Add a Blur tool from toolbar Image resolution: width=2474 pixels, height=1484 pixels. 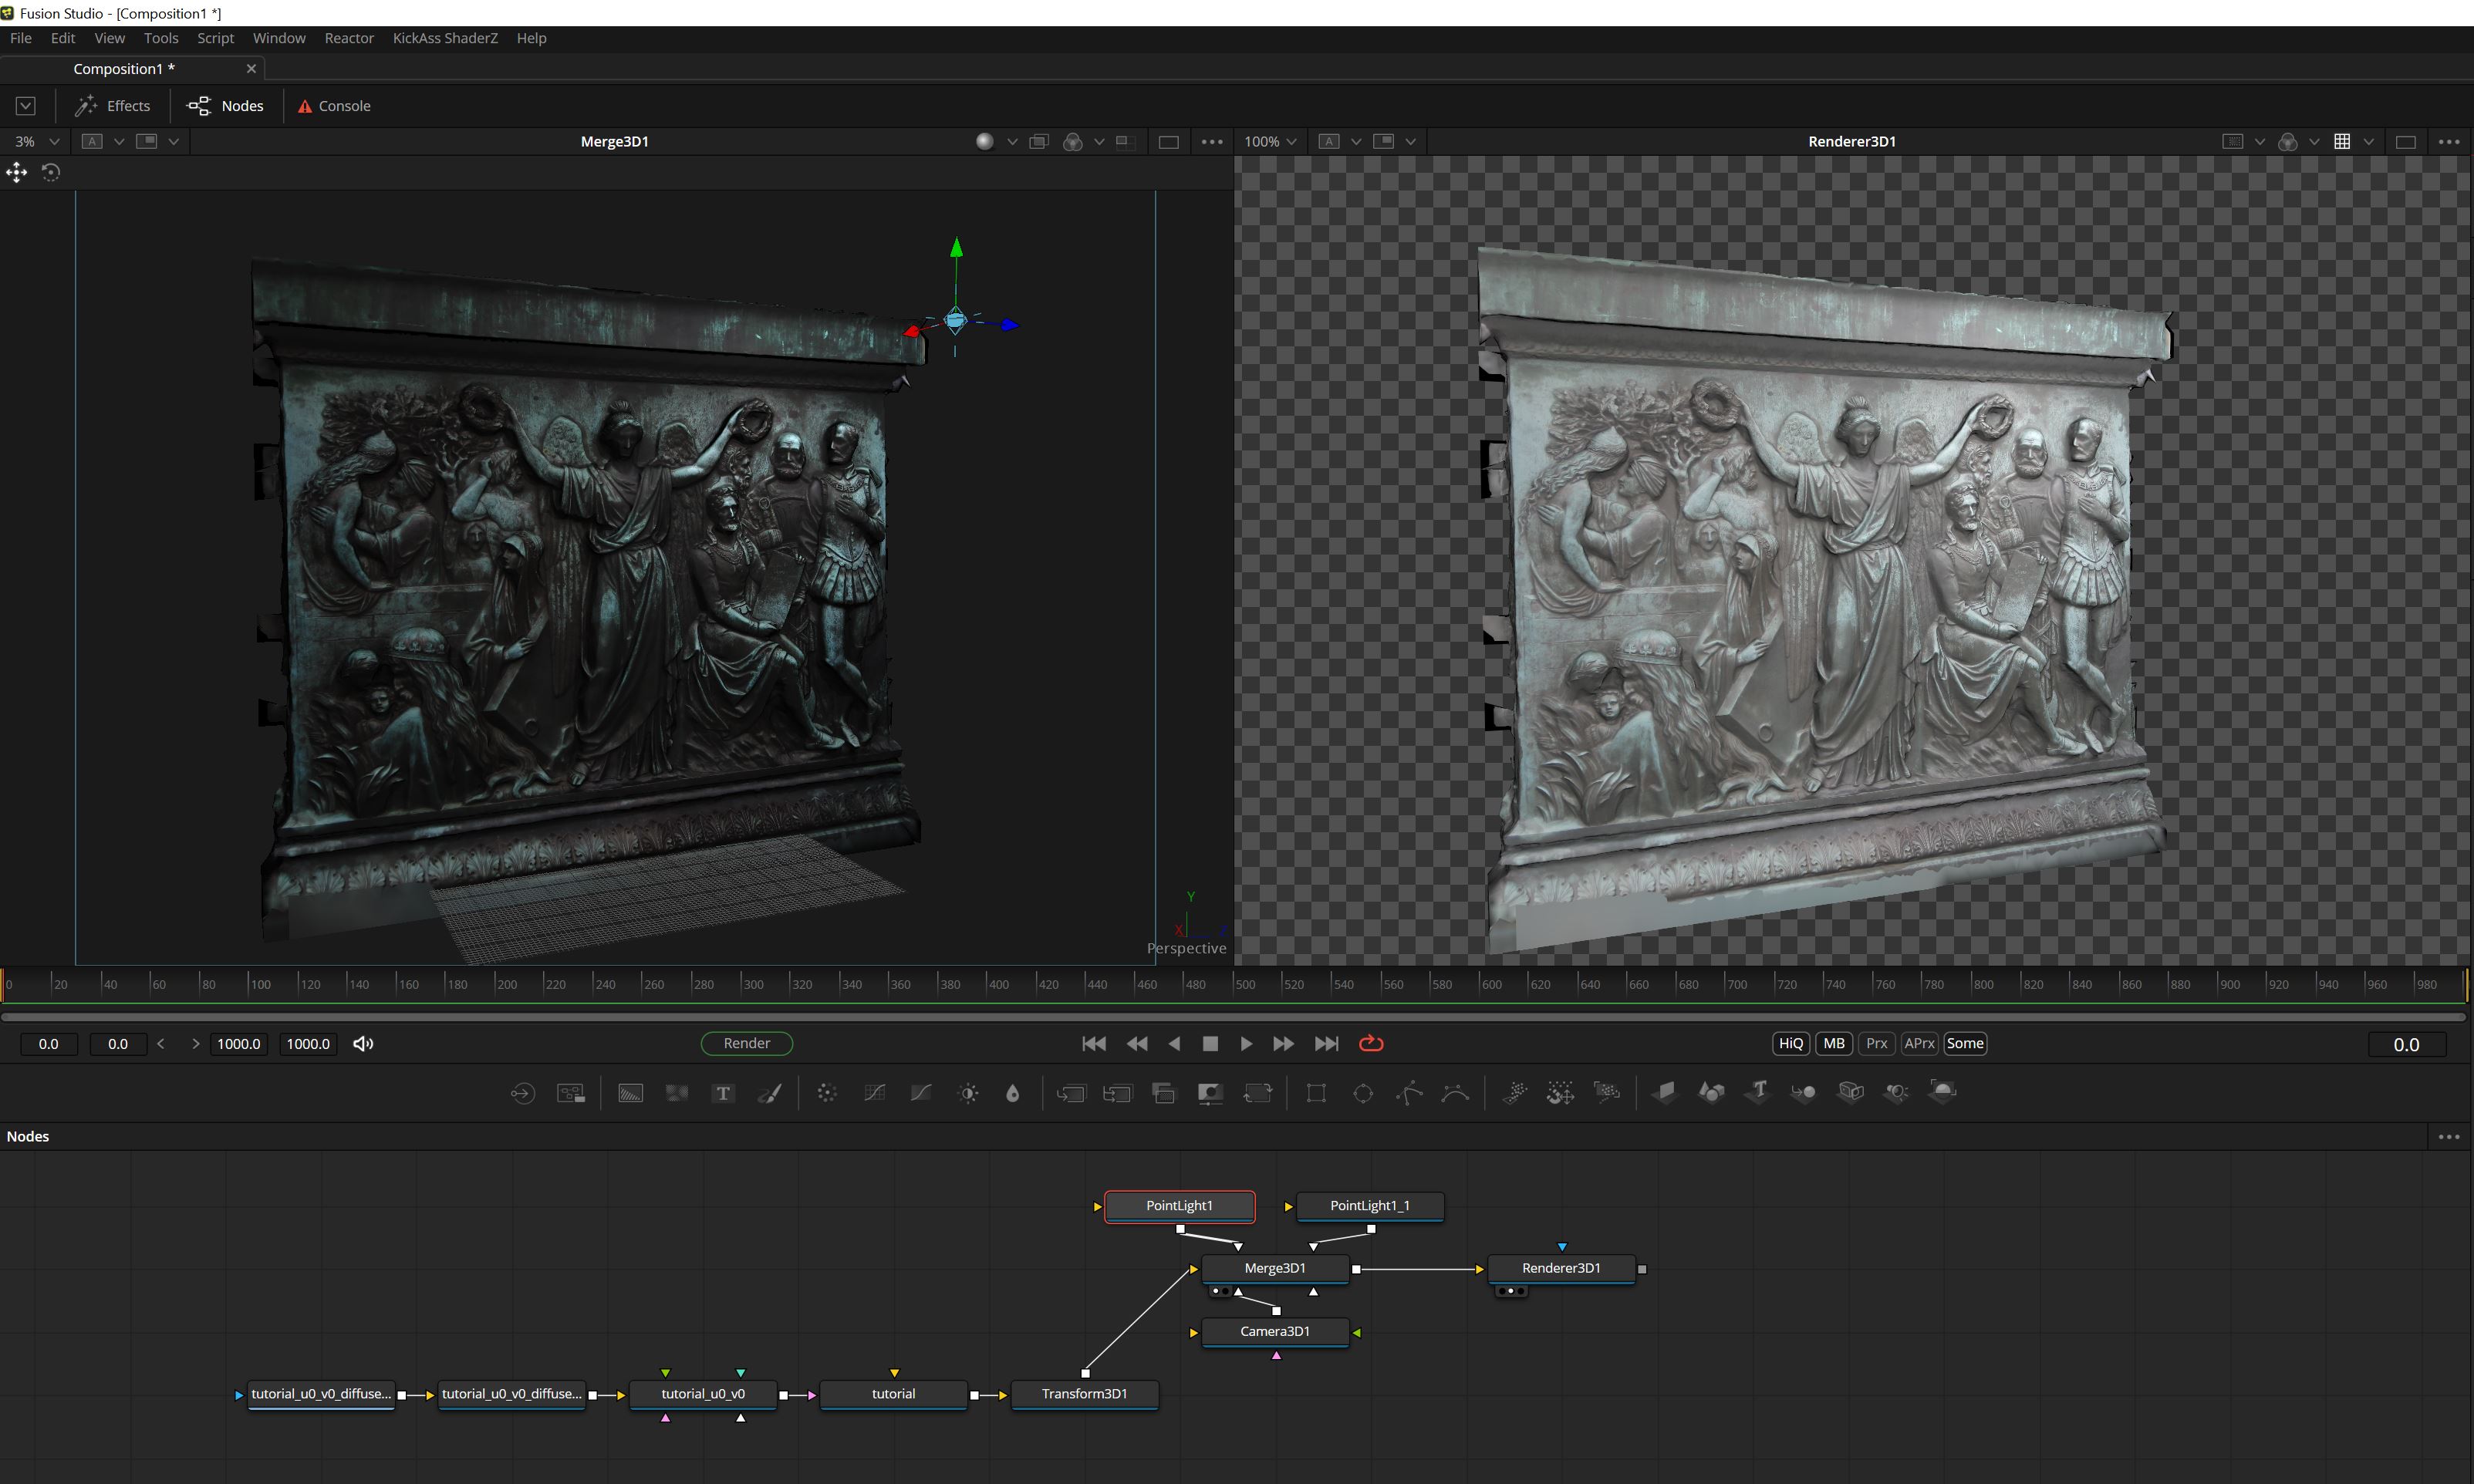(x=1013, y=1093)
